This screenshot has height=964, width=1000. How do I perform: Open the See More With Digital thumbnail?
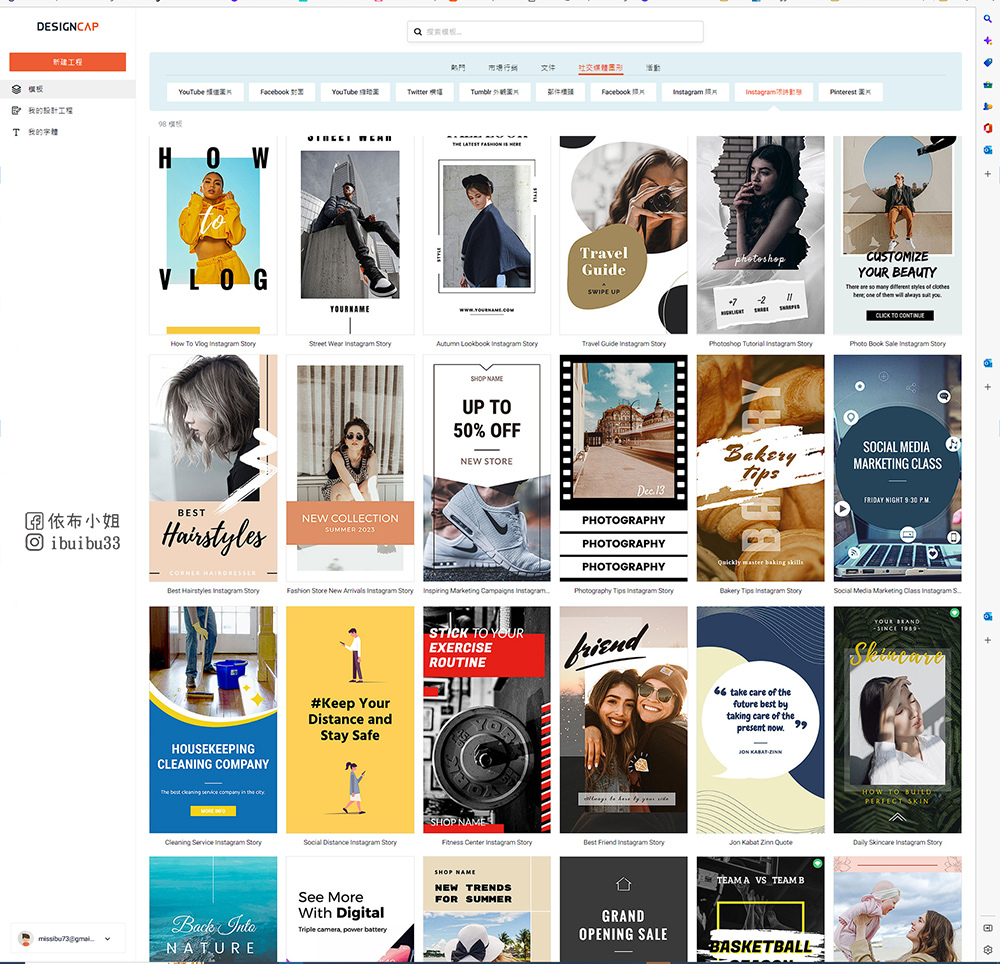(x=350, y=909)
